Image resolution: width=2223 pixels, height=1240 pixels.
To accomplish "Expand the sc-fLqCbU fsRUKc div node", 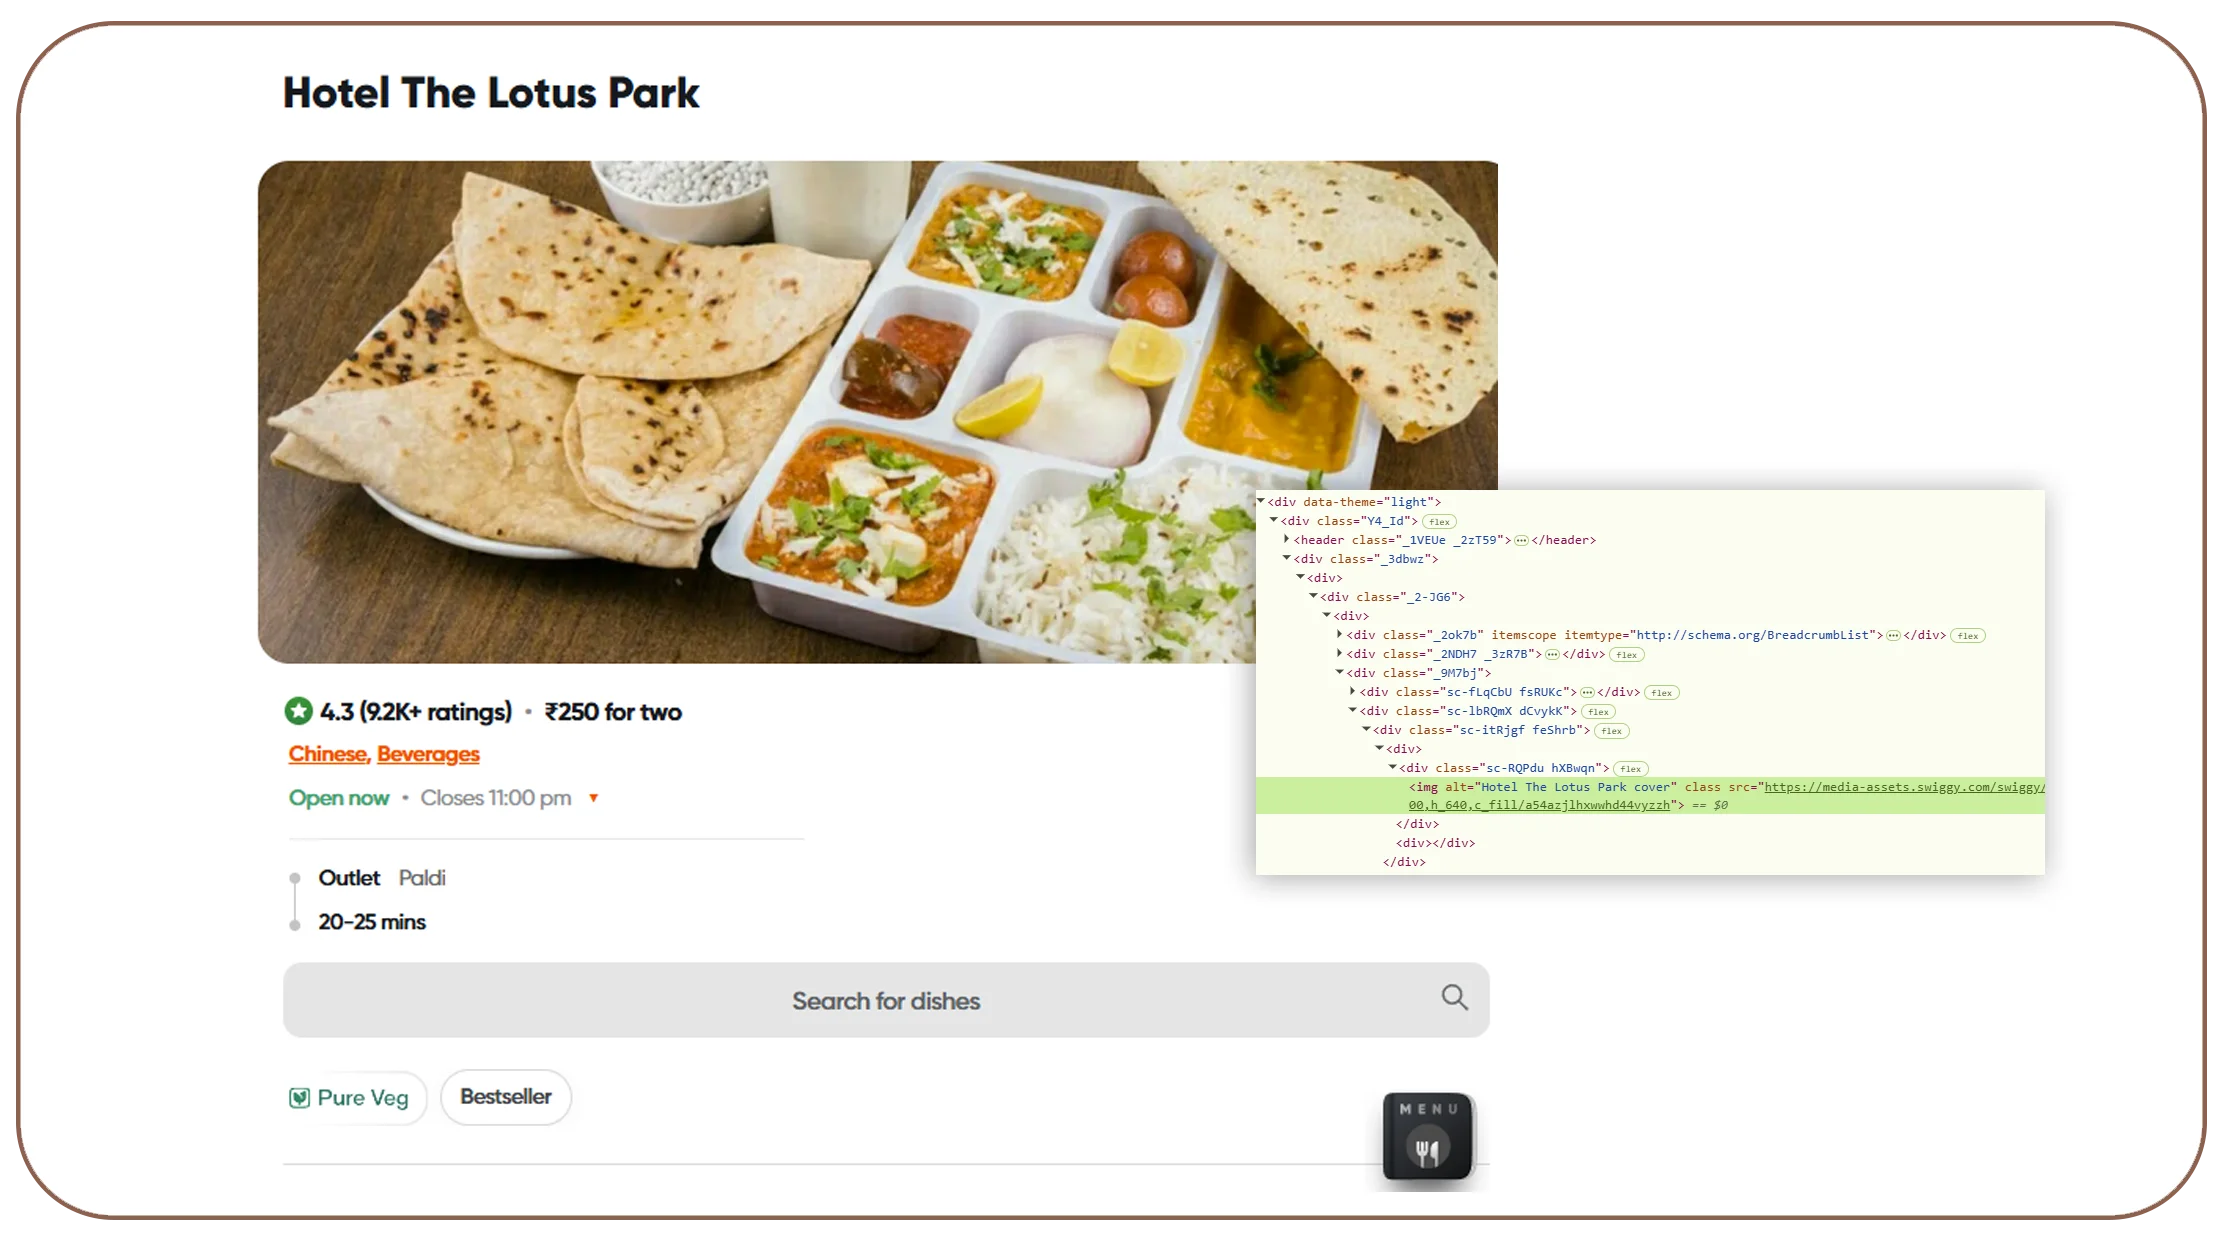I will [1352, 691].
